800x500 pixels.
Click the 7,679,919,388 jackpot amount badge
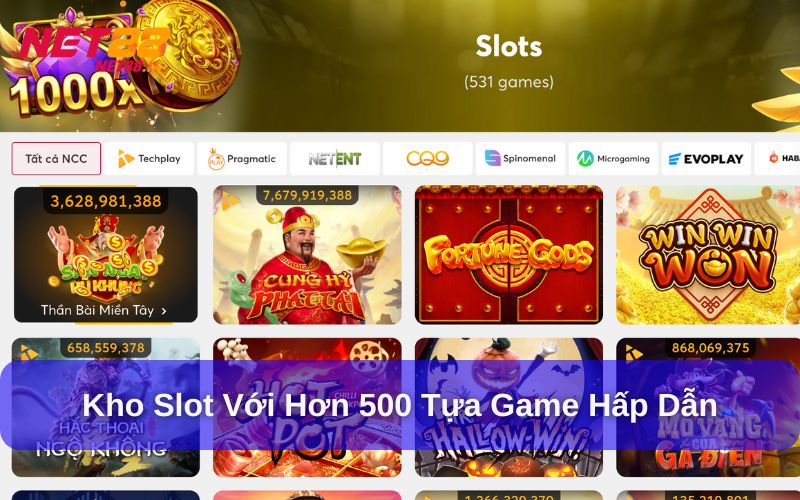(307, 195)
